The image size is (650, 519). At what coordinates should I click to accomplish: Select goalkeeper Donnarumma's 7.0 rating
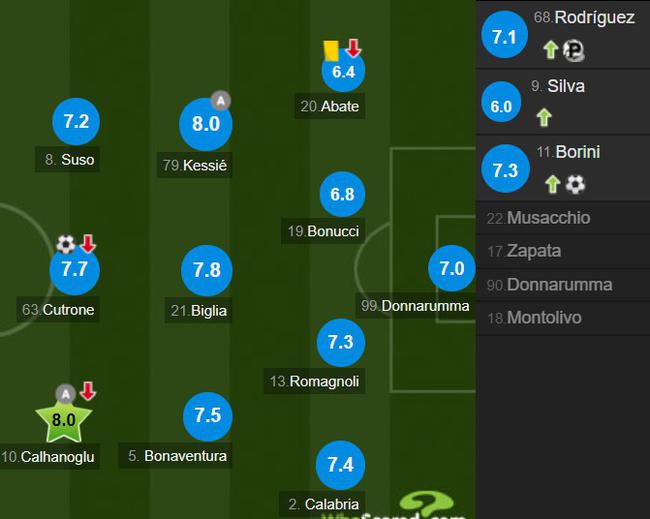click(452, 268)
